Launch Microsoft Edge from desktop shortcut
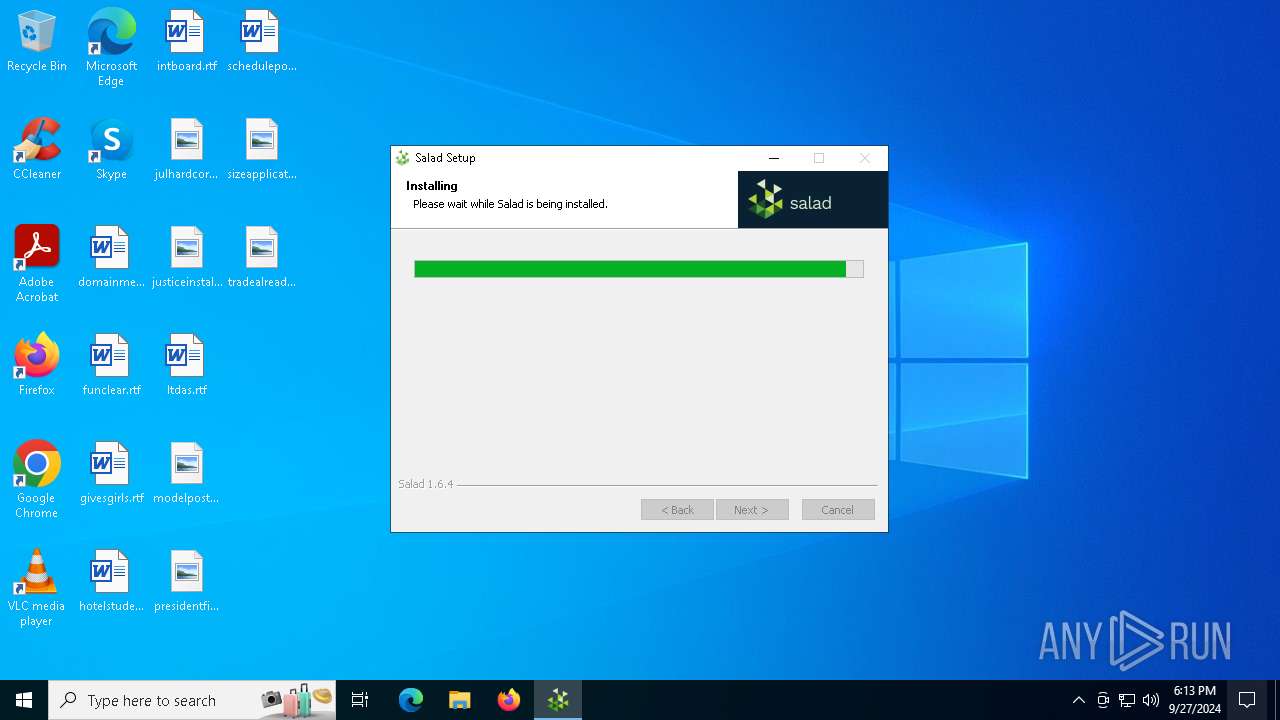Screen dimensions: 1280x720 [x=111, y=47]
